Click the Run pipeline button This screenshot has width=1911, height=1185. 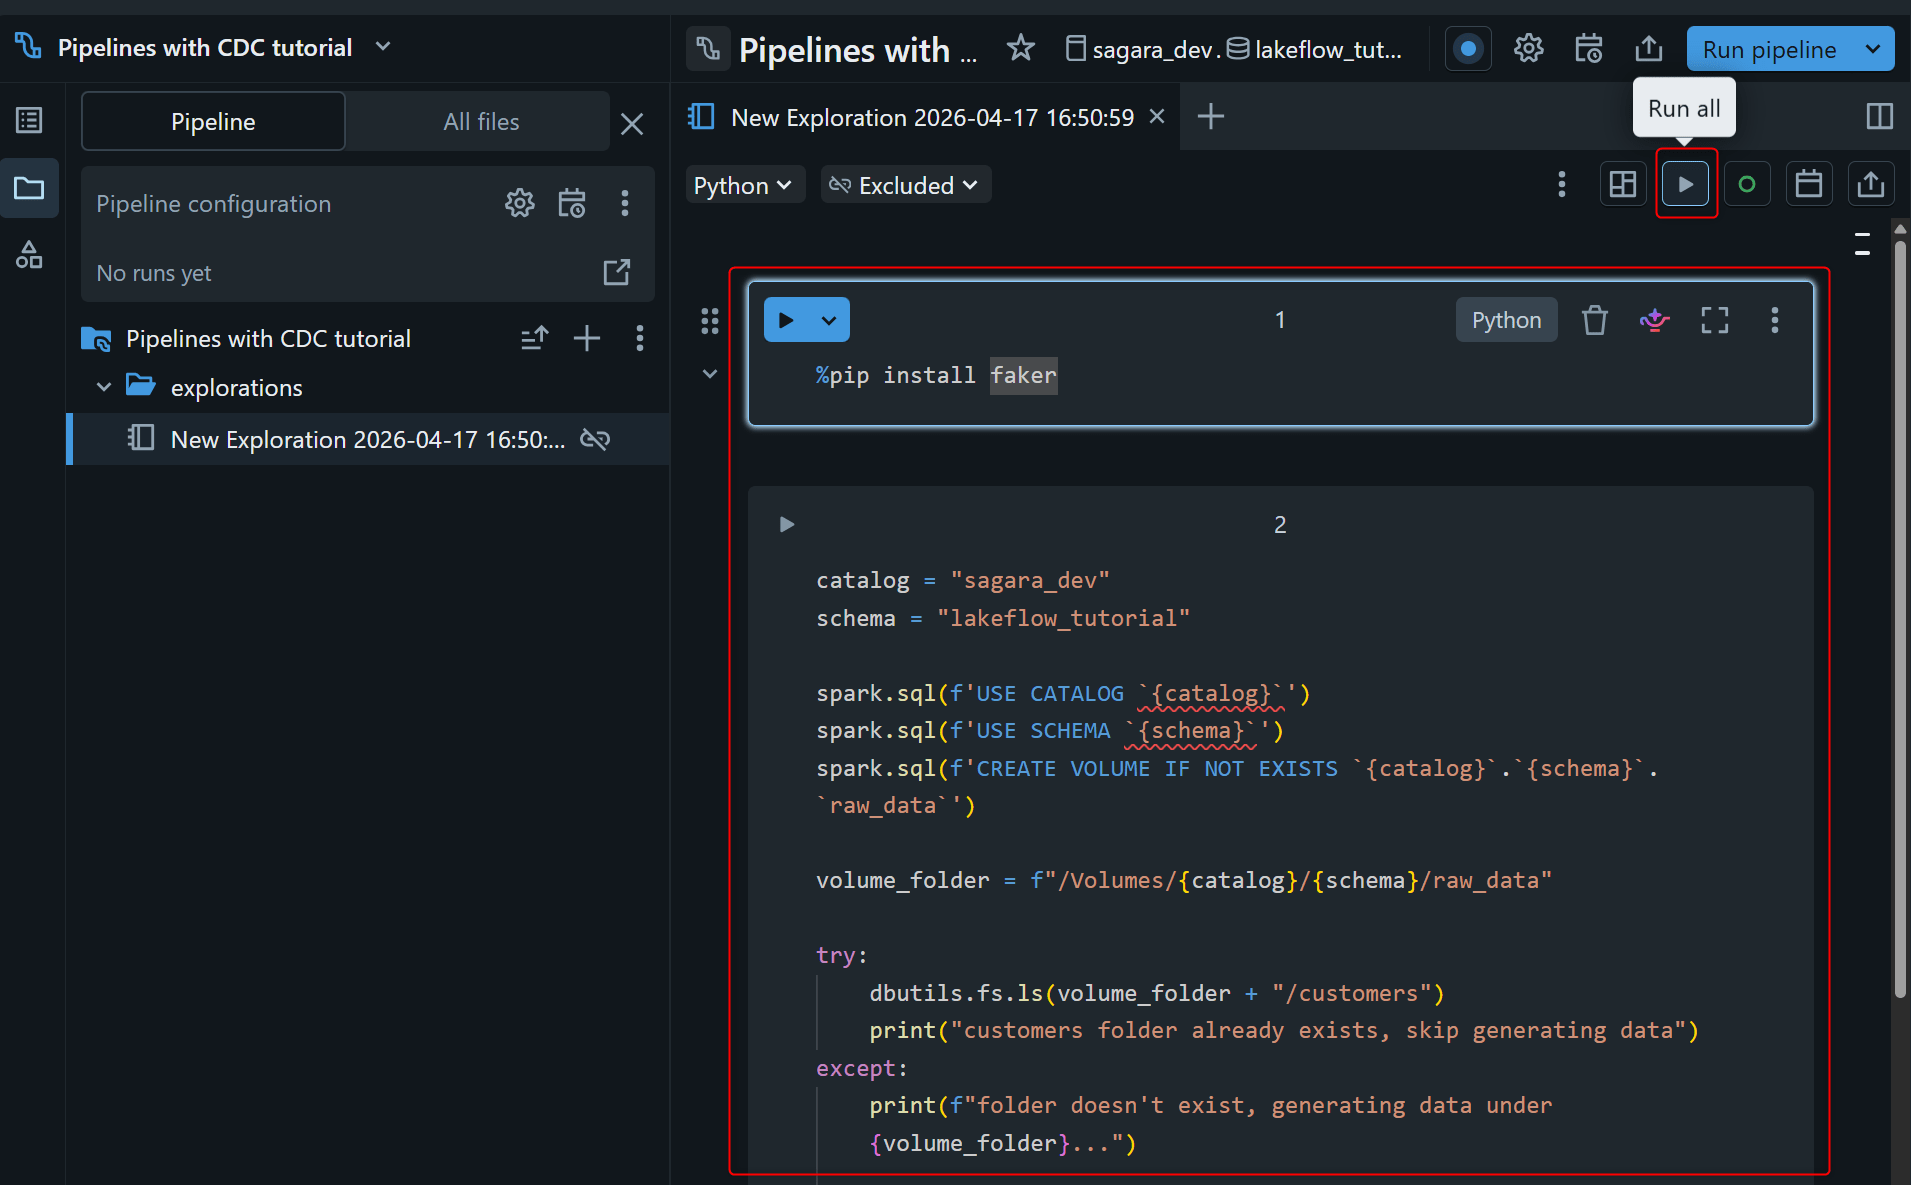pos(1768,49)
